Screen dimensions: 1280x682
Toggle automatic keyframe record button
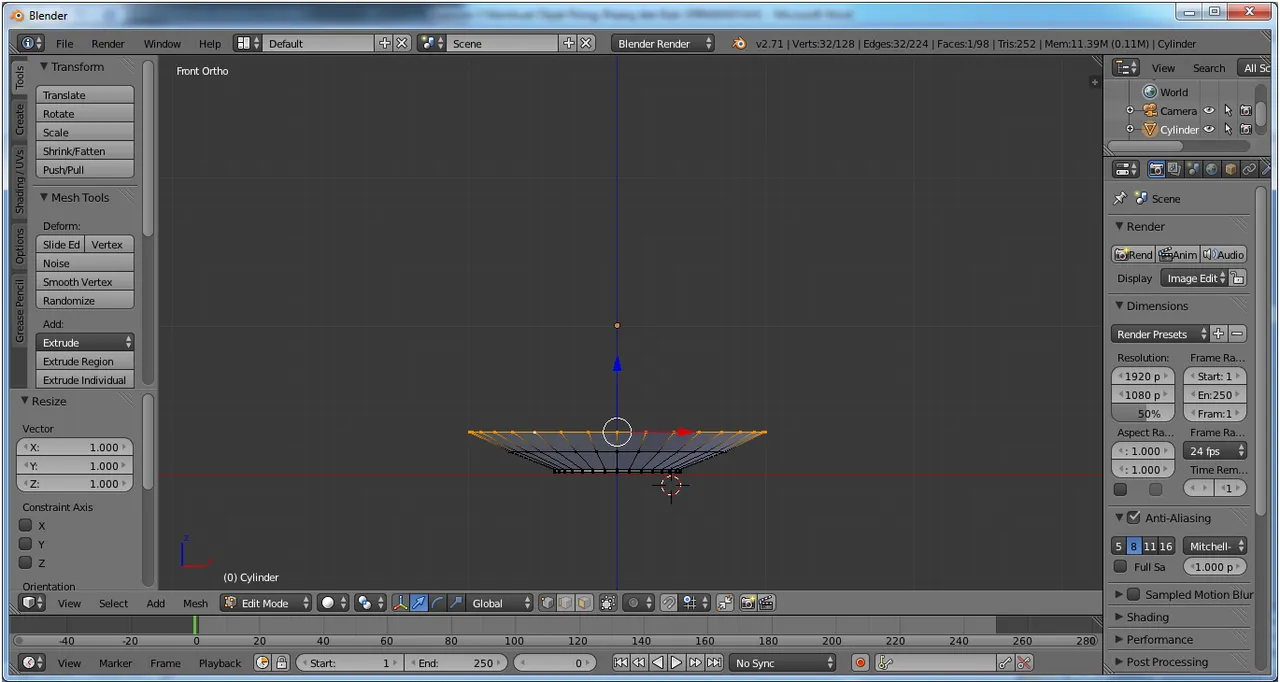860,663
